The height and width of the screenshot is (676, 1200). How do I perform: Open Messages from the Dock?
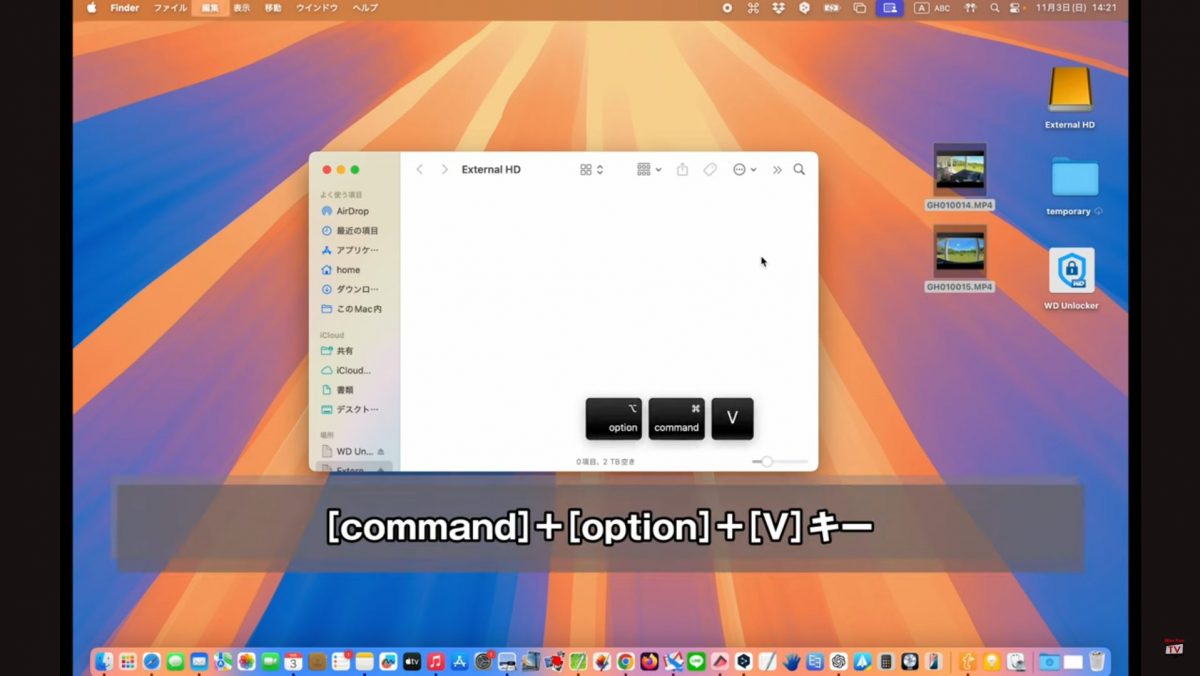[175, 661]
